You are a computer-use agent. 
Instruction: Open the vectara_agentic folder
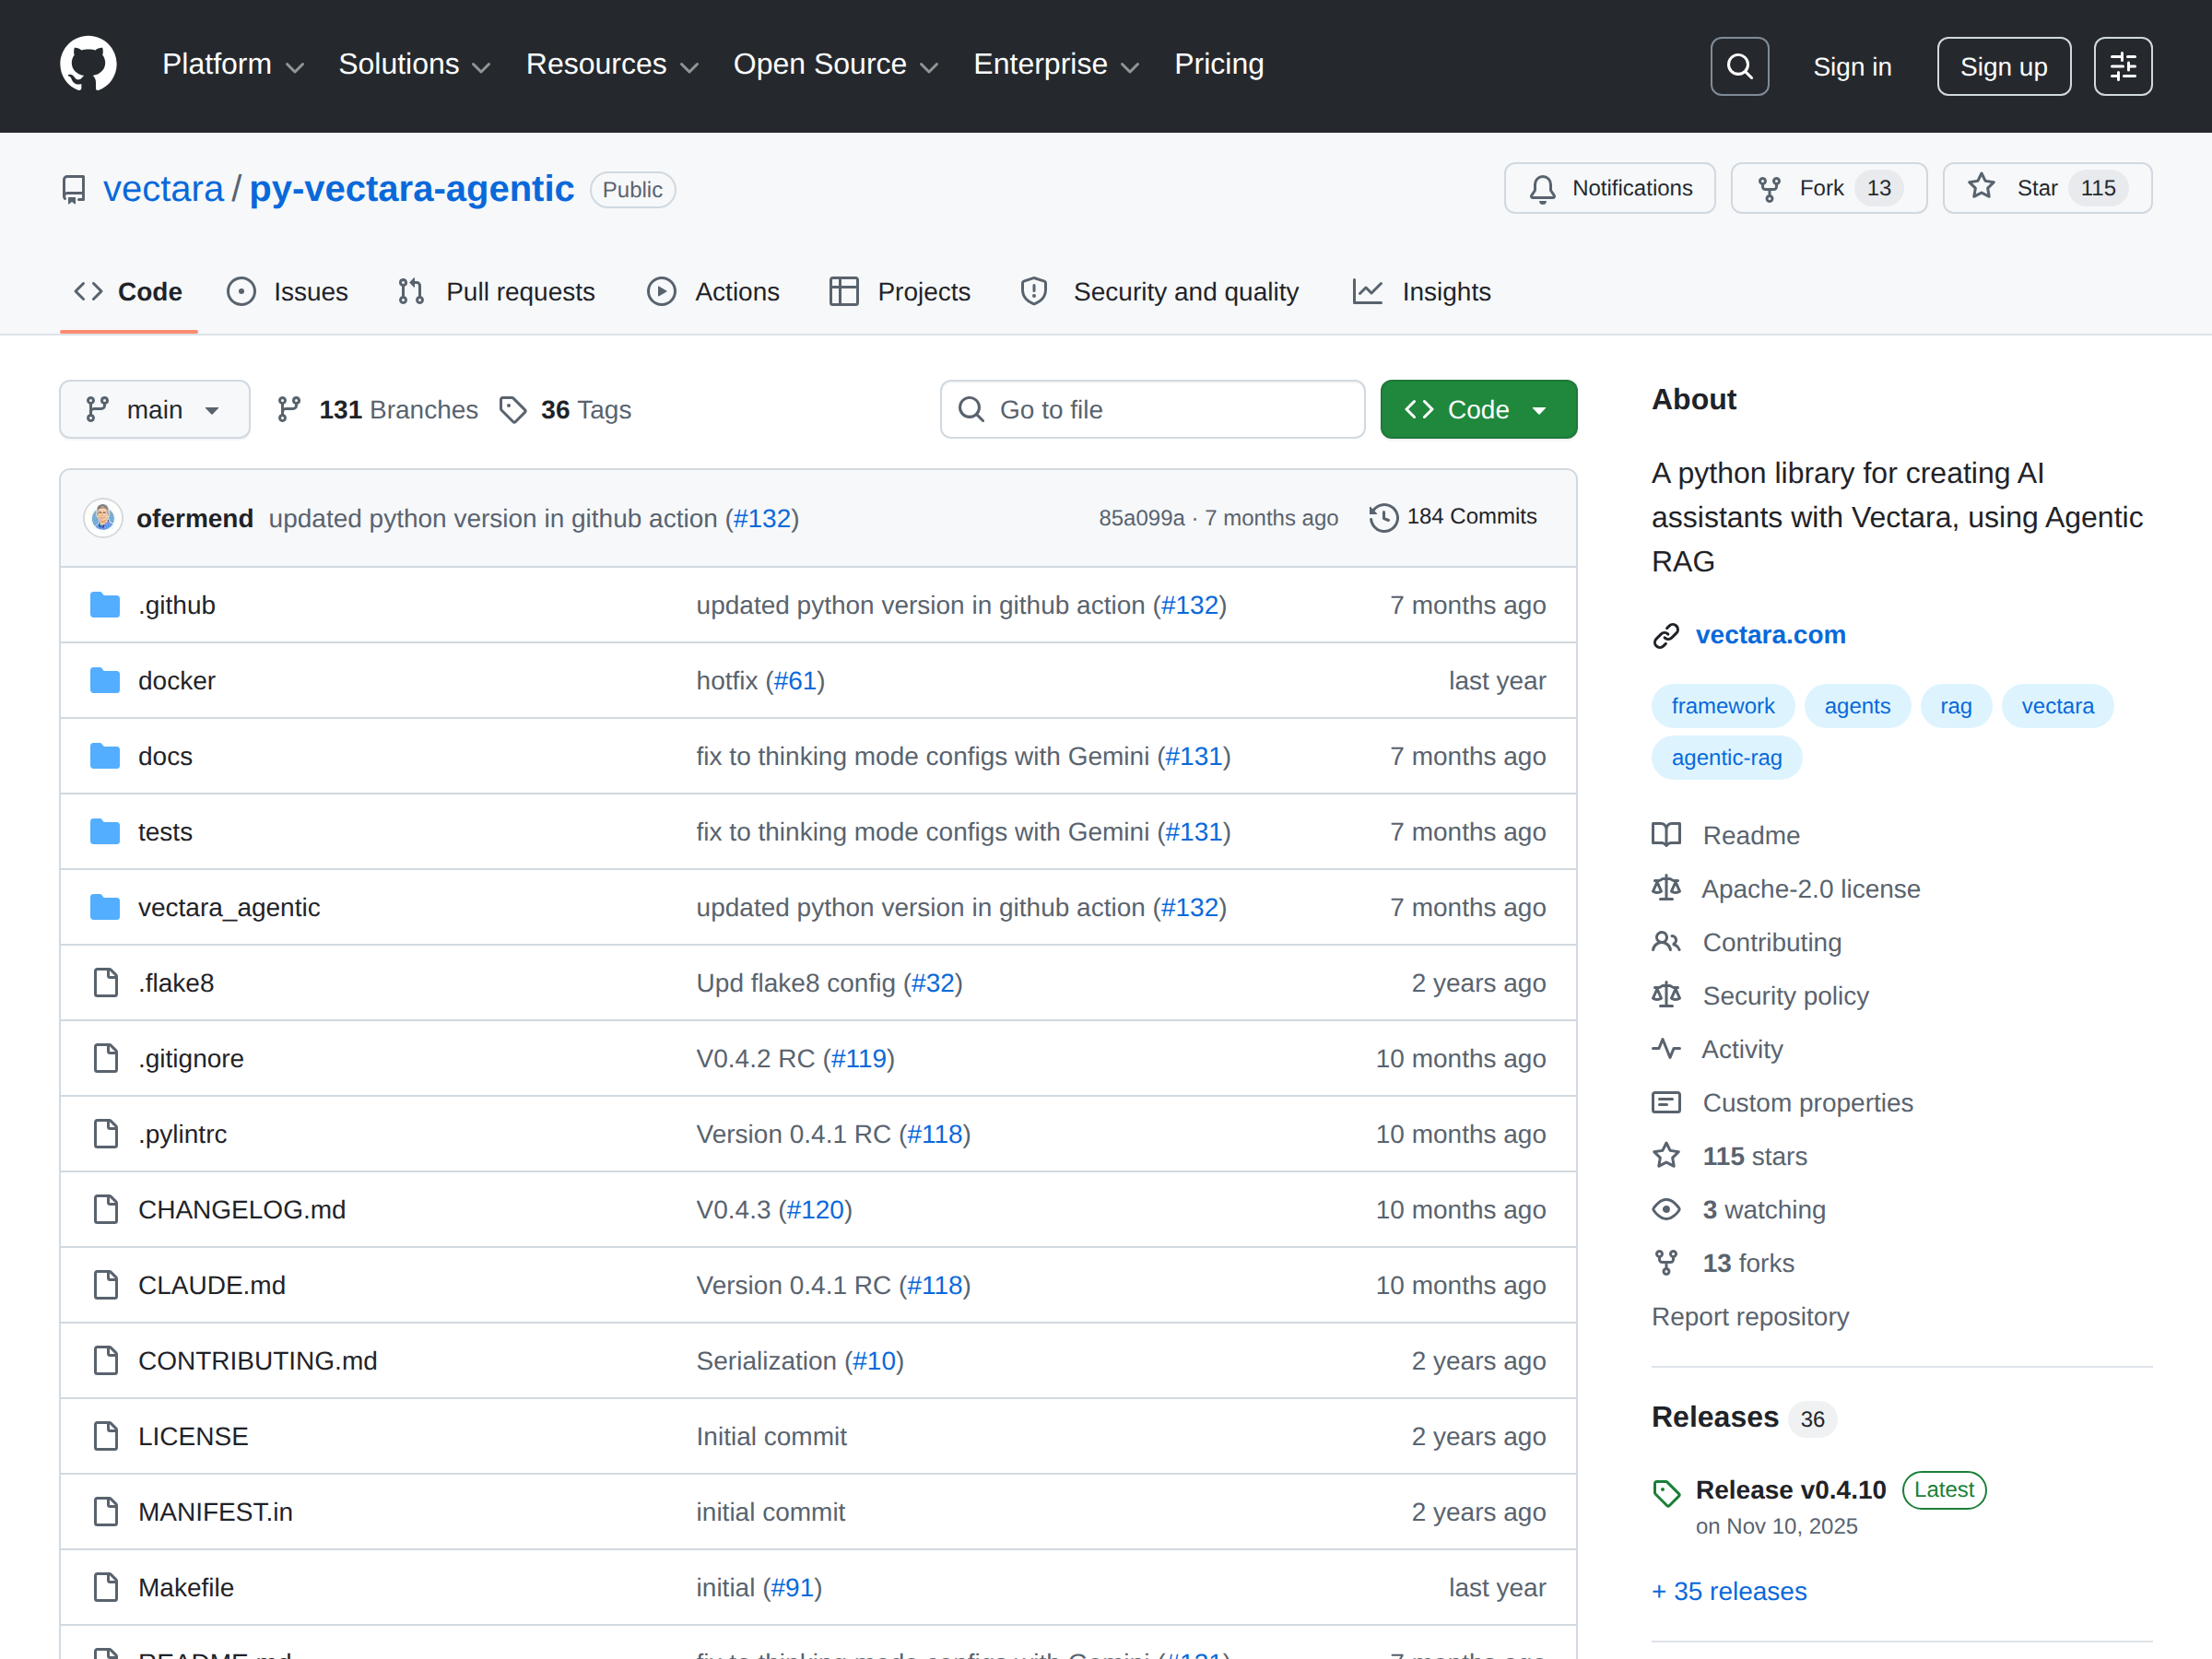229,907
